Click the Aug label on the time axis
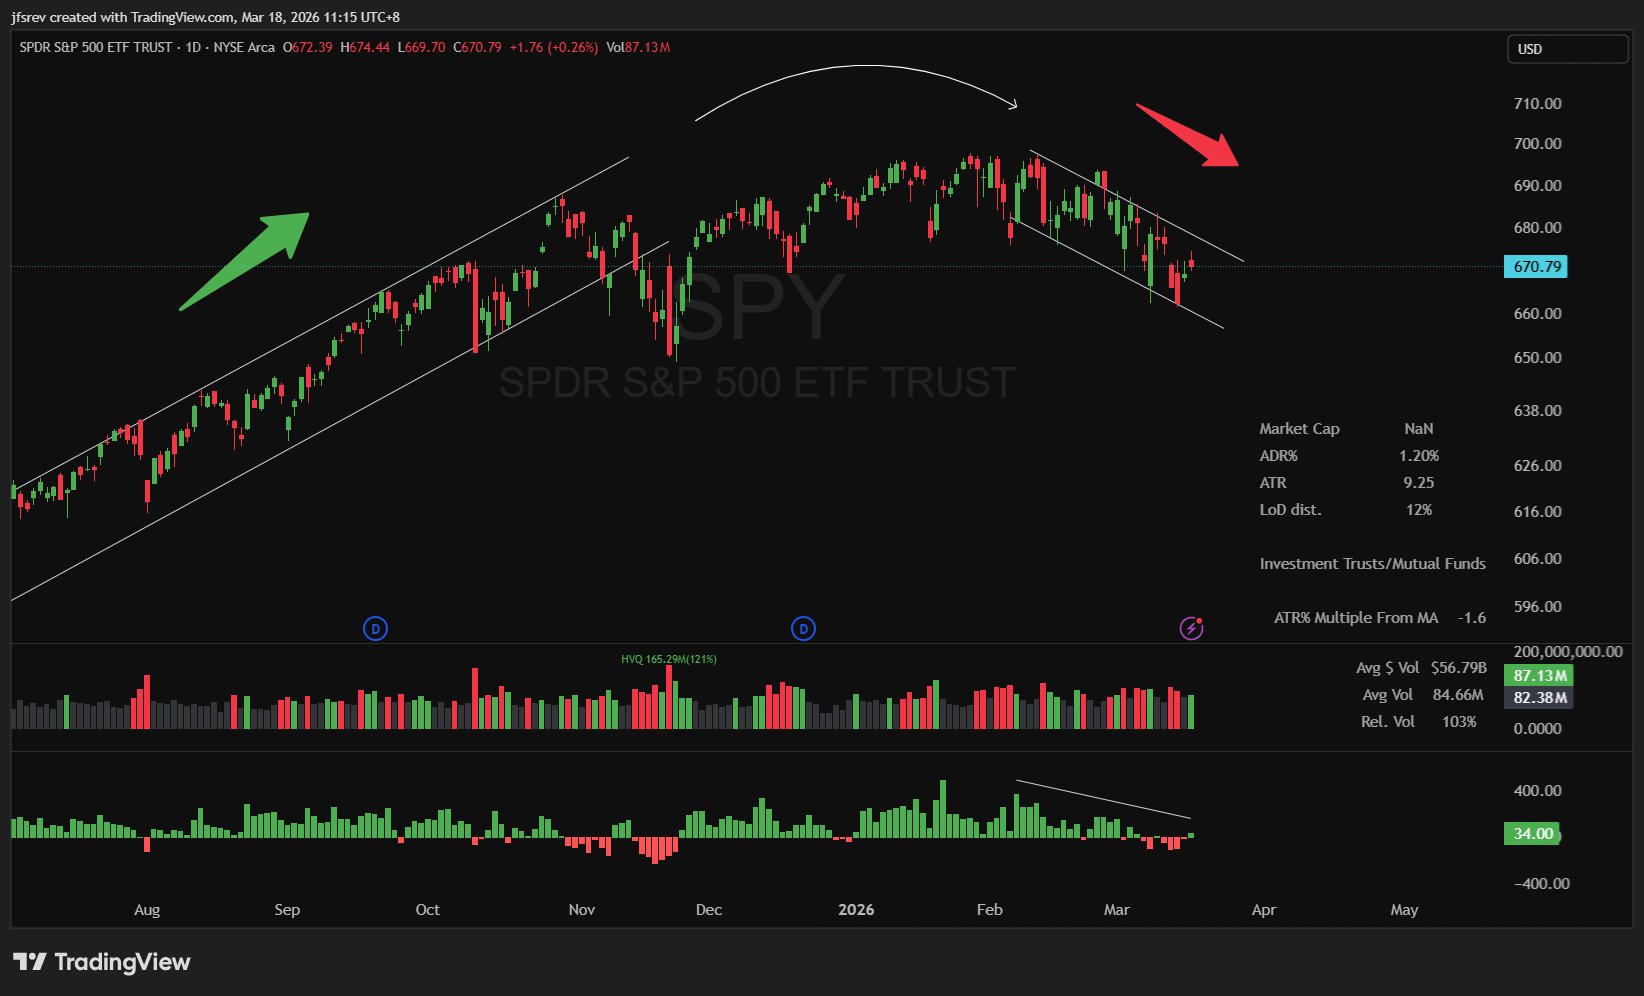This screenshot has width=1644, height=996. 147,910
